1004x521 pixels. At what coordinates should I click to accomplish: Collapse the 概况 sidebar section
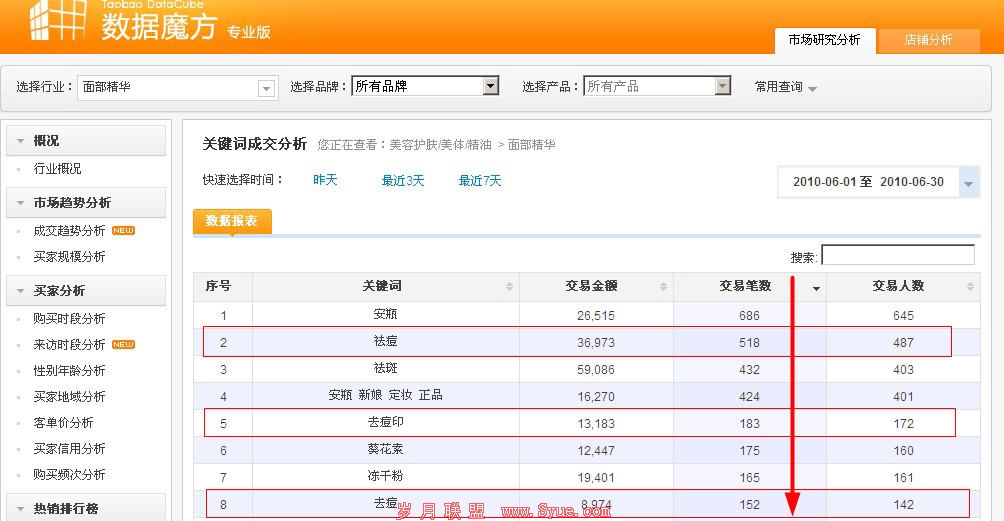pyautogui.click(x=20, y=141)
